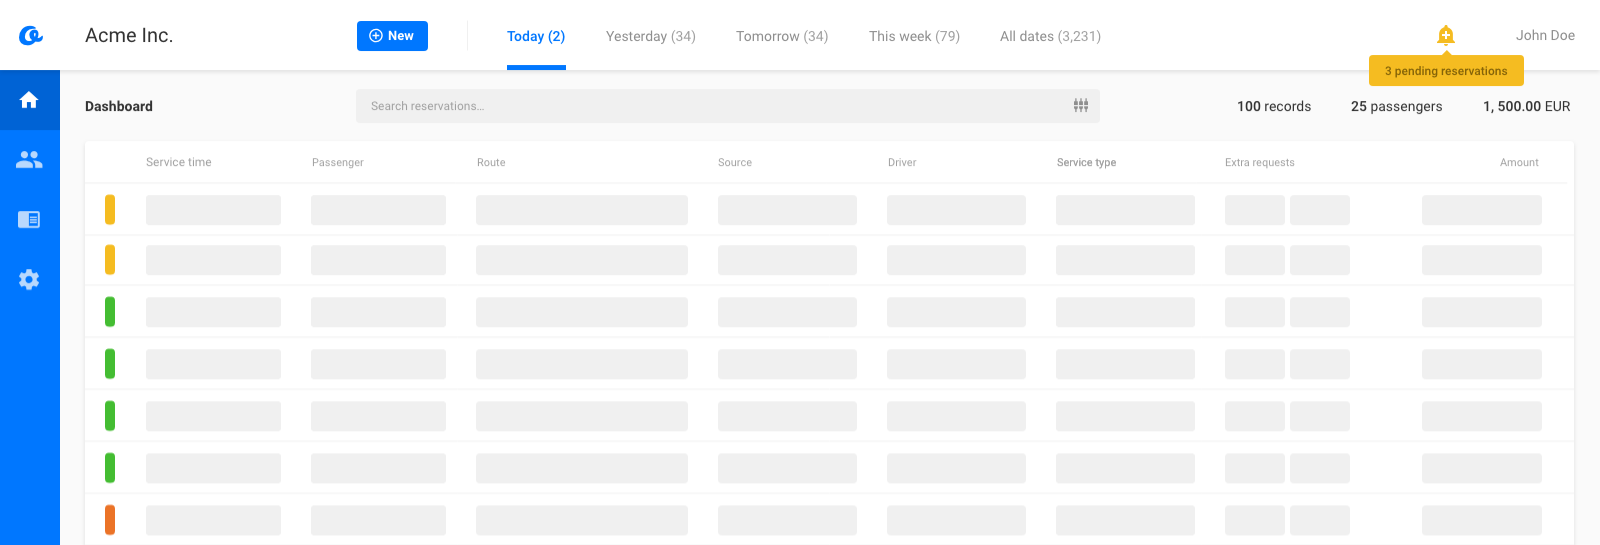Sort by Source column header
The width and height of the screenshot is (1600, 545).
coord(735,162)
